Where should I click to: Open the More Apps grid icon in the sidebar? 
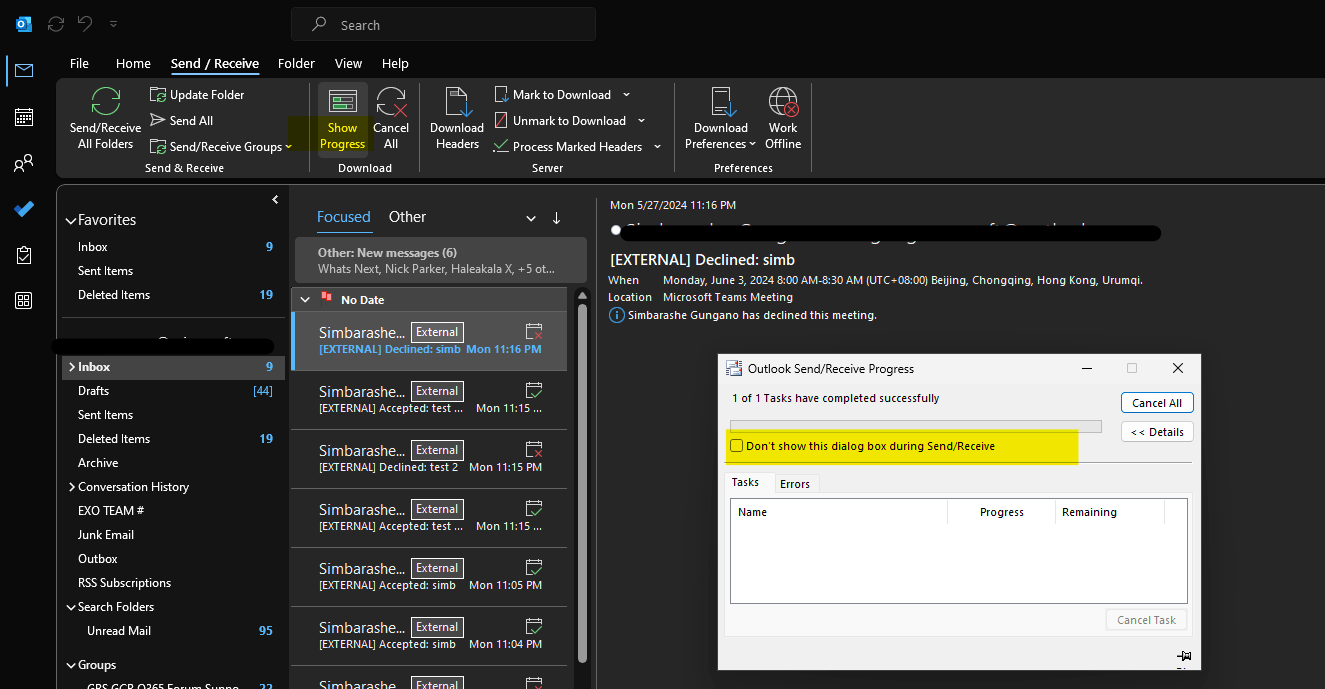[x=24, y=301]
